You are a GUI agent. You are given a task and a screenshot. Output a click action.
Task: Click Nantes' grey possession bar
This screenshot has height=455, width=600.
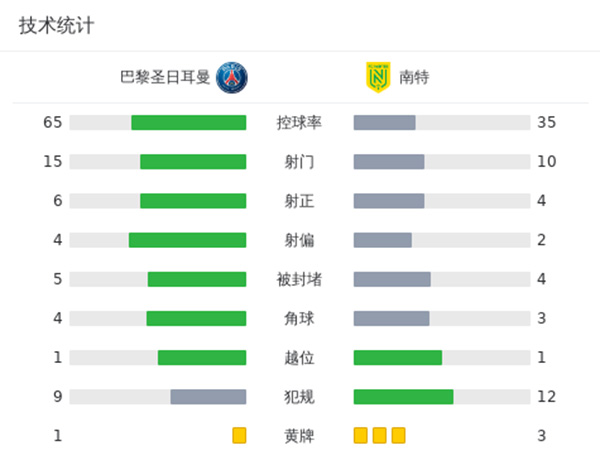[x=385, y=122]
